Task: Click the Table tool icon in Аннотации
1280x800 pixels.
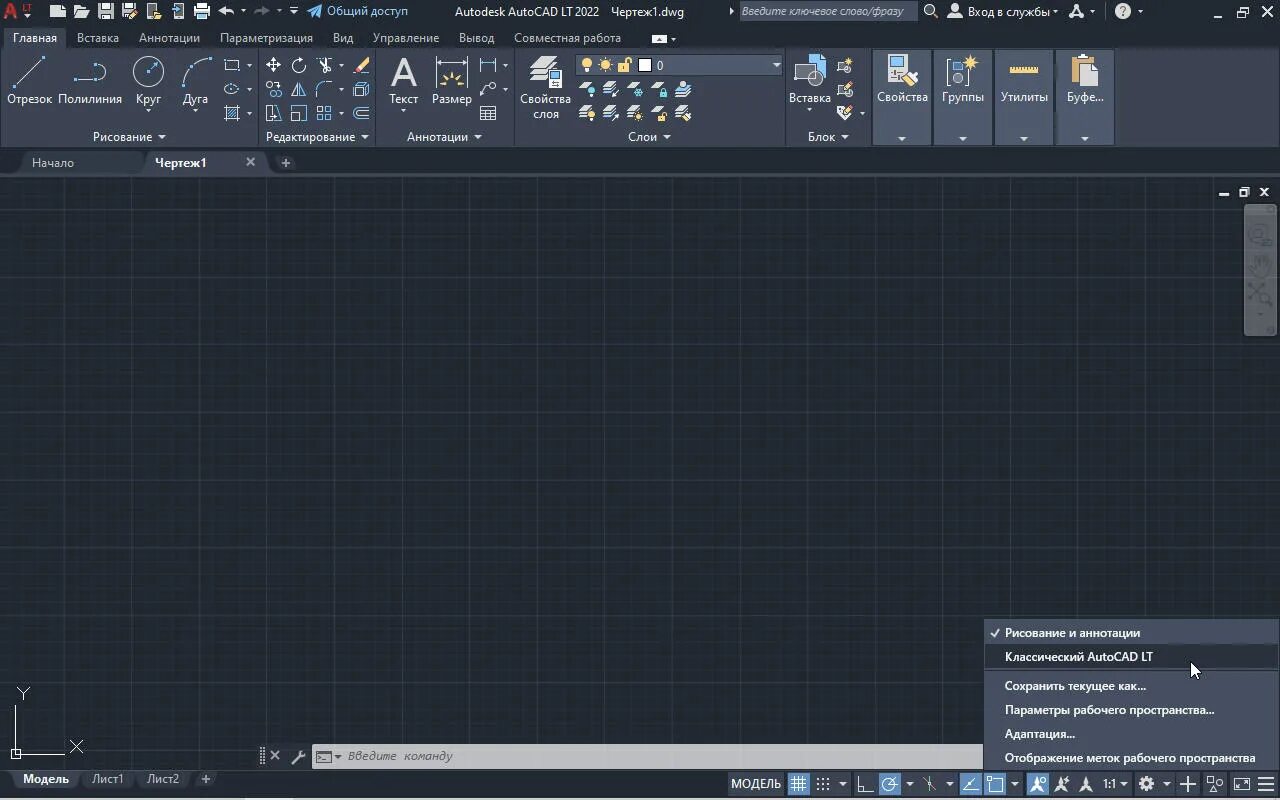Action: tap(488, 113)
